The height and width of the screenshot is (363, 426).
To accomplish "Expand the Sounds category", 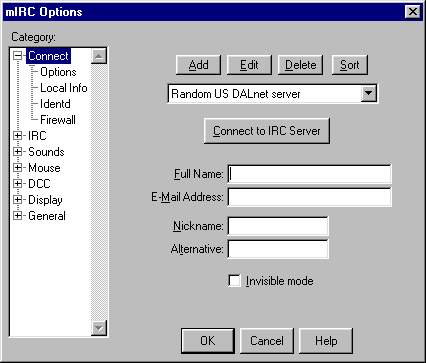I will pos(18,152).
